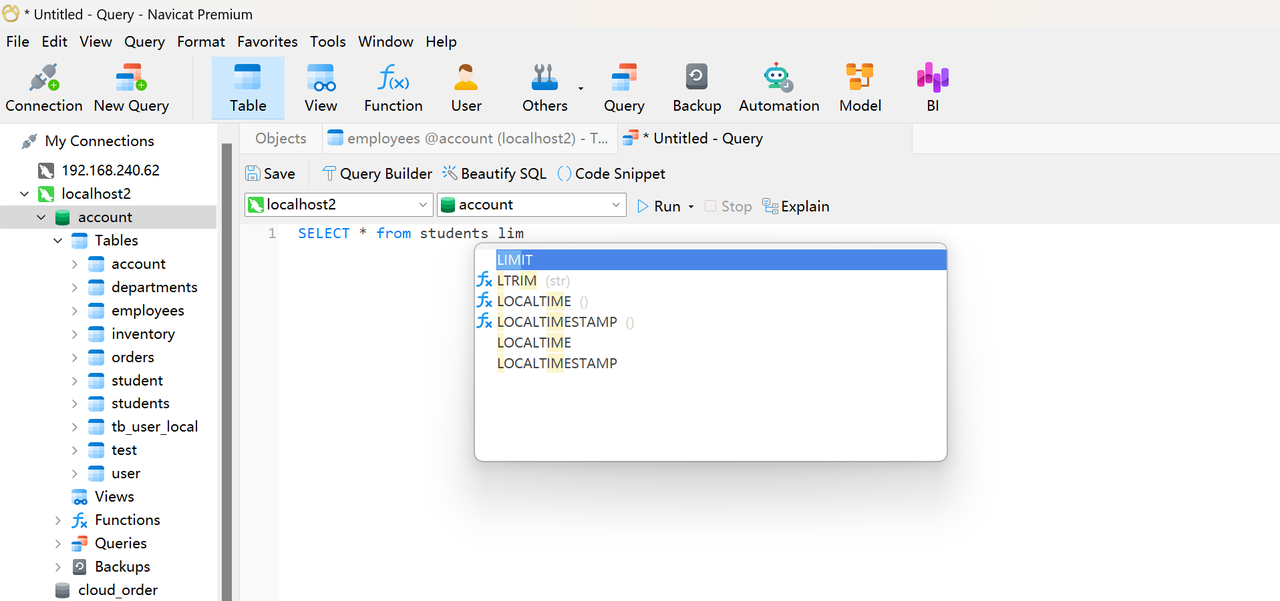Image resolution: width=1280 pixels, height=601 pixels.
Task: Select the test table
Action: pyautogui.click(x=124, y=450)
